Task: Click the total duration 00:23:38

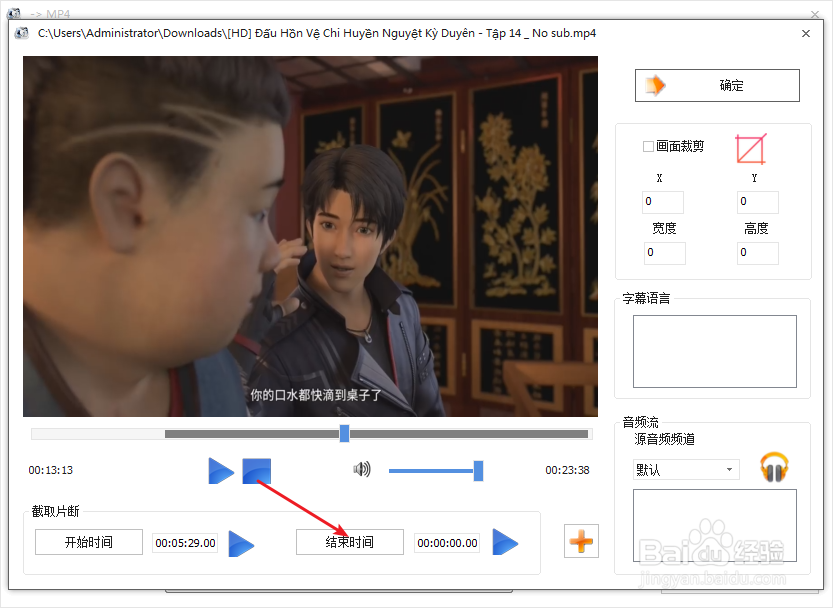Action: (x=567, y=470)
